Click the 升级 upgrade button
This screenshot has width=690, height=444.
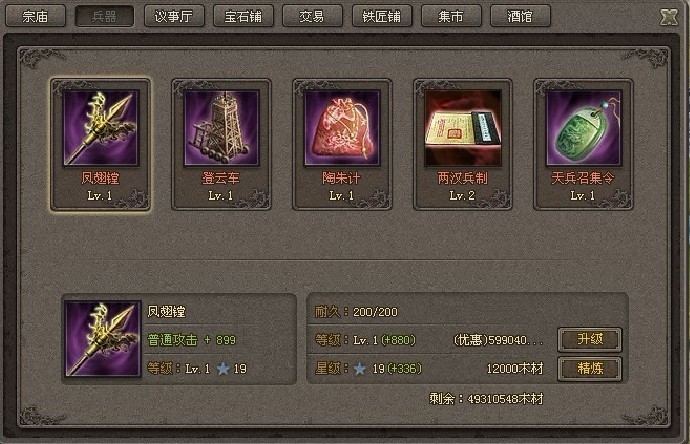pyautogui.click(x=590, y=339)
